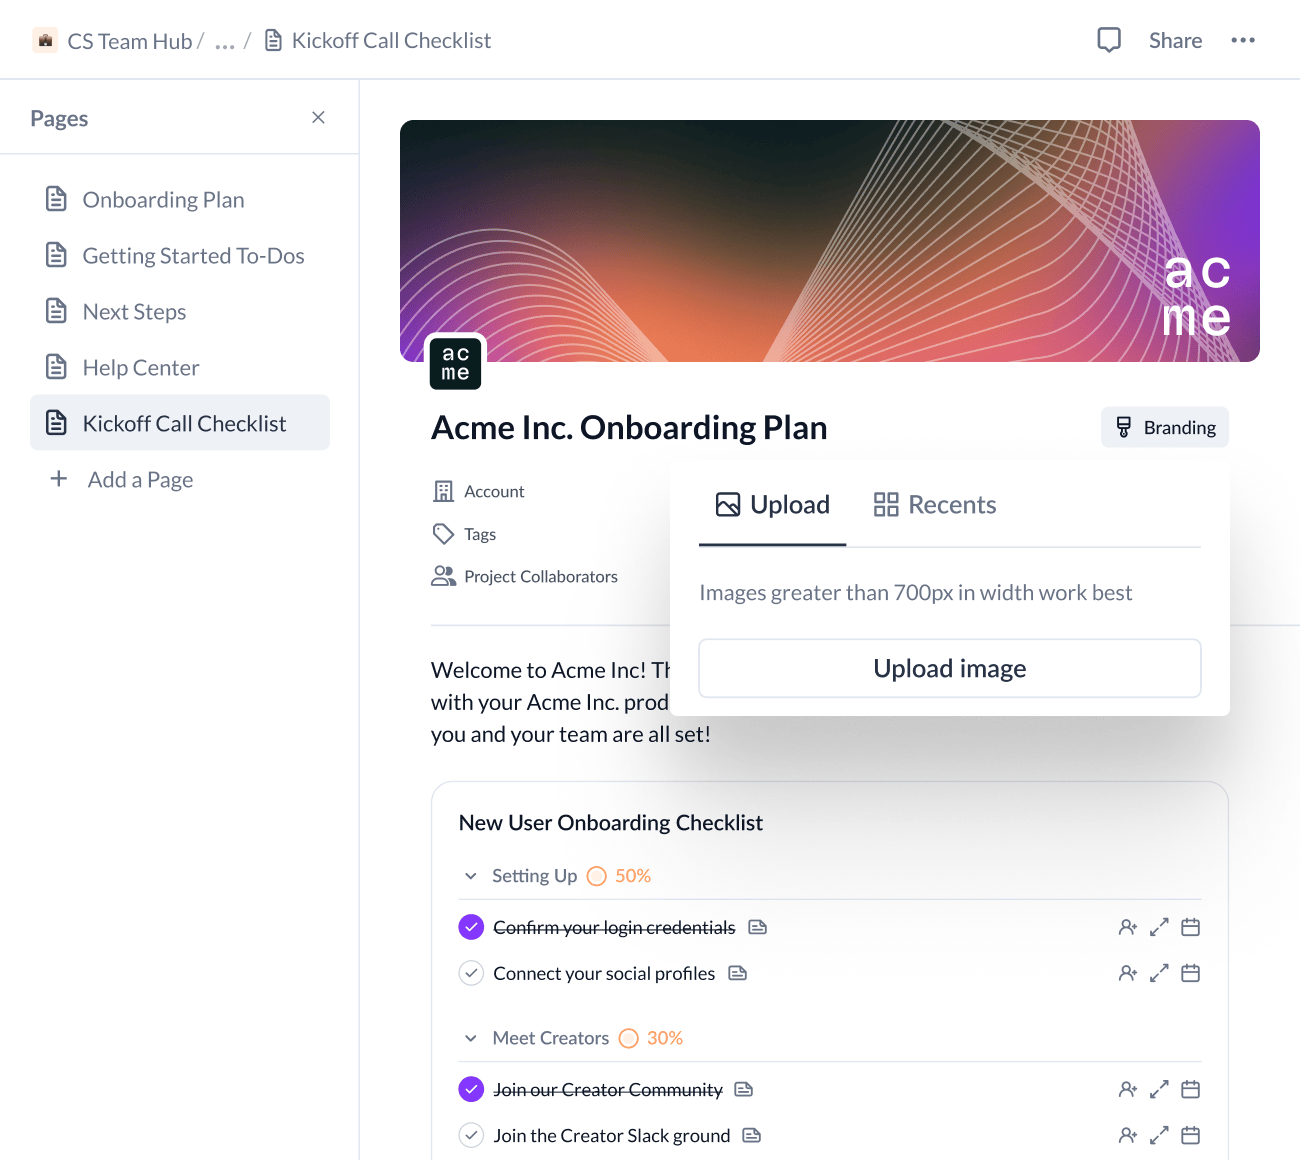Click the Tags icon
The image size is (1300, 1160).
tap(443, 534)
